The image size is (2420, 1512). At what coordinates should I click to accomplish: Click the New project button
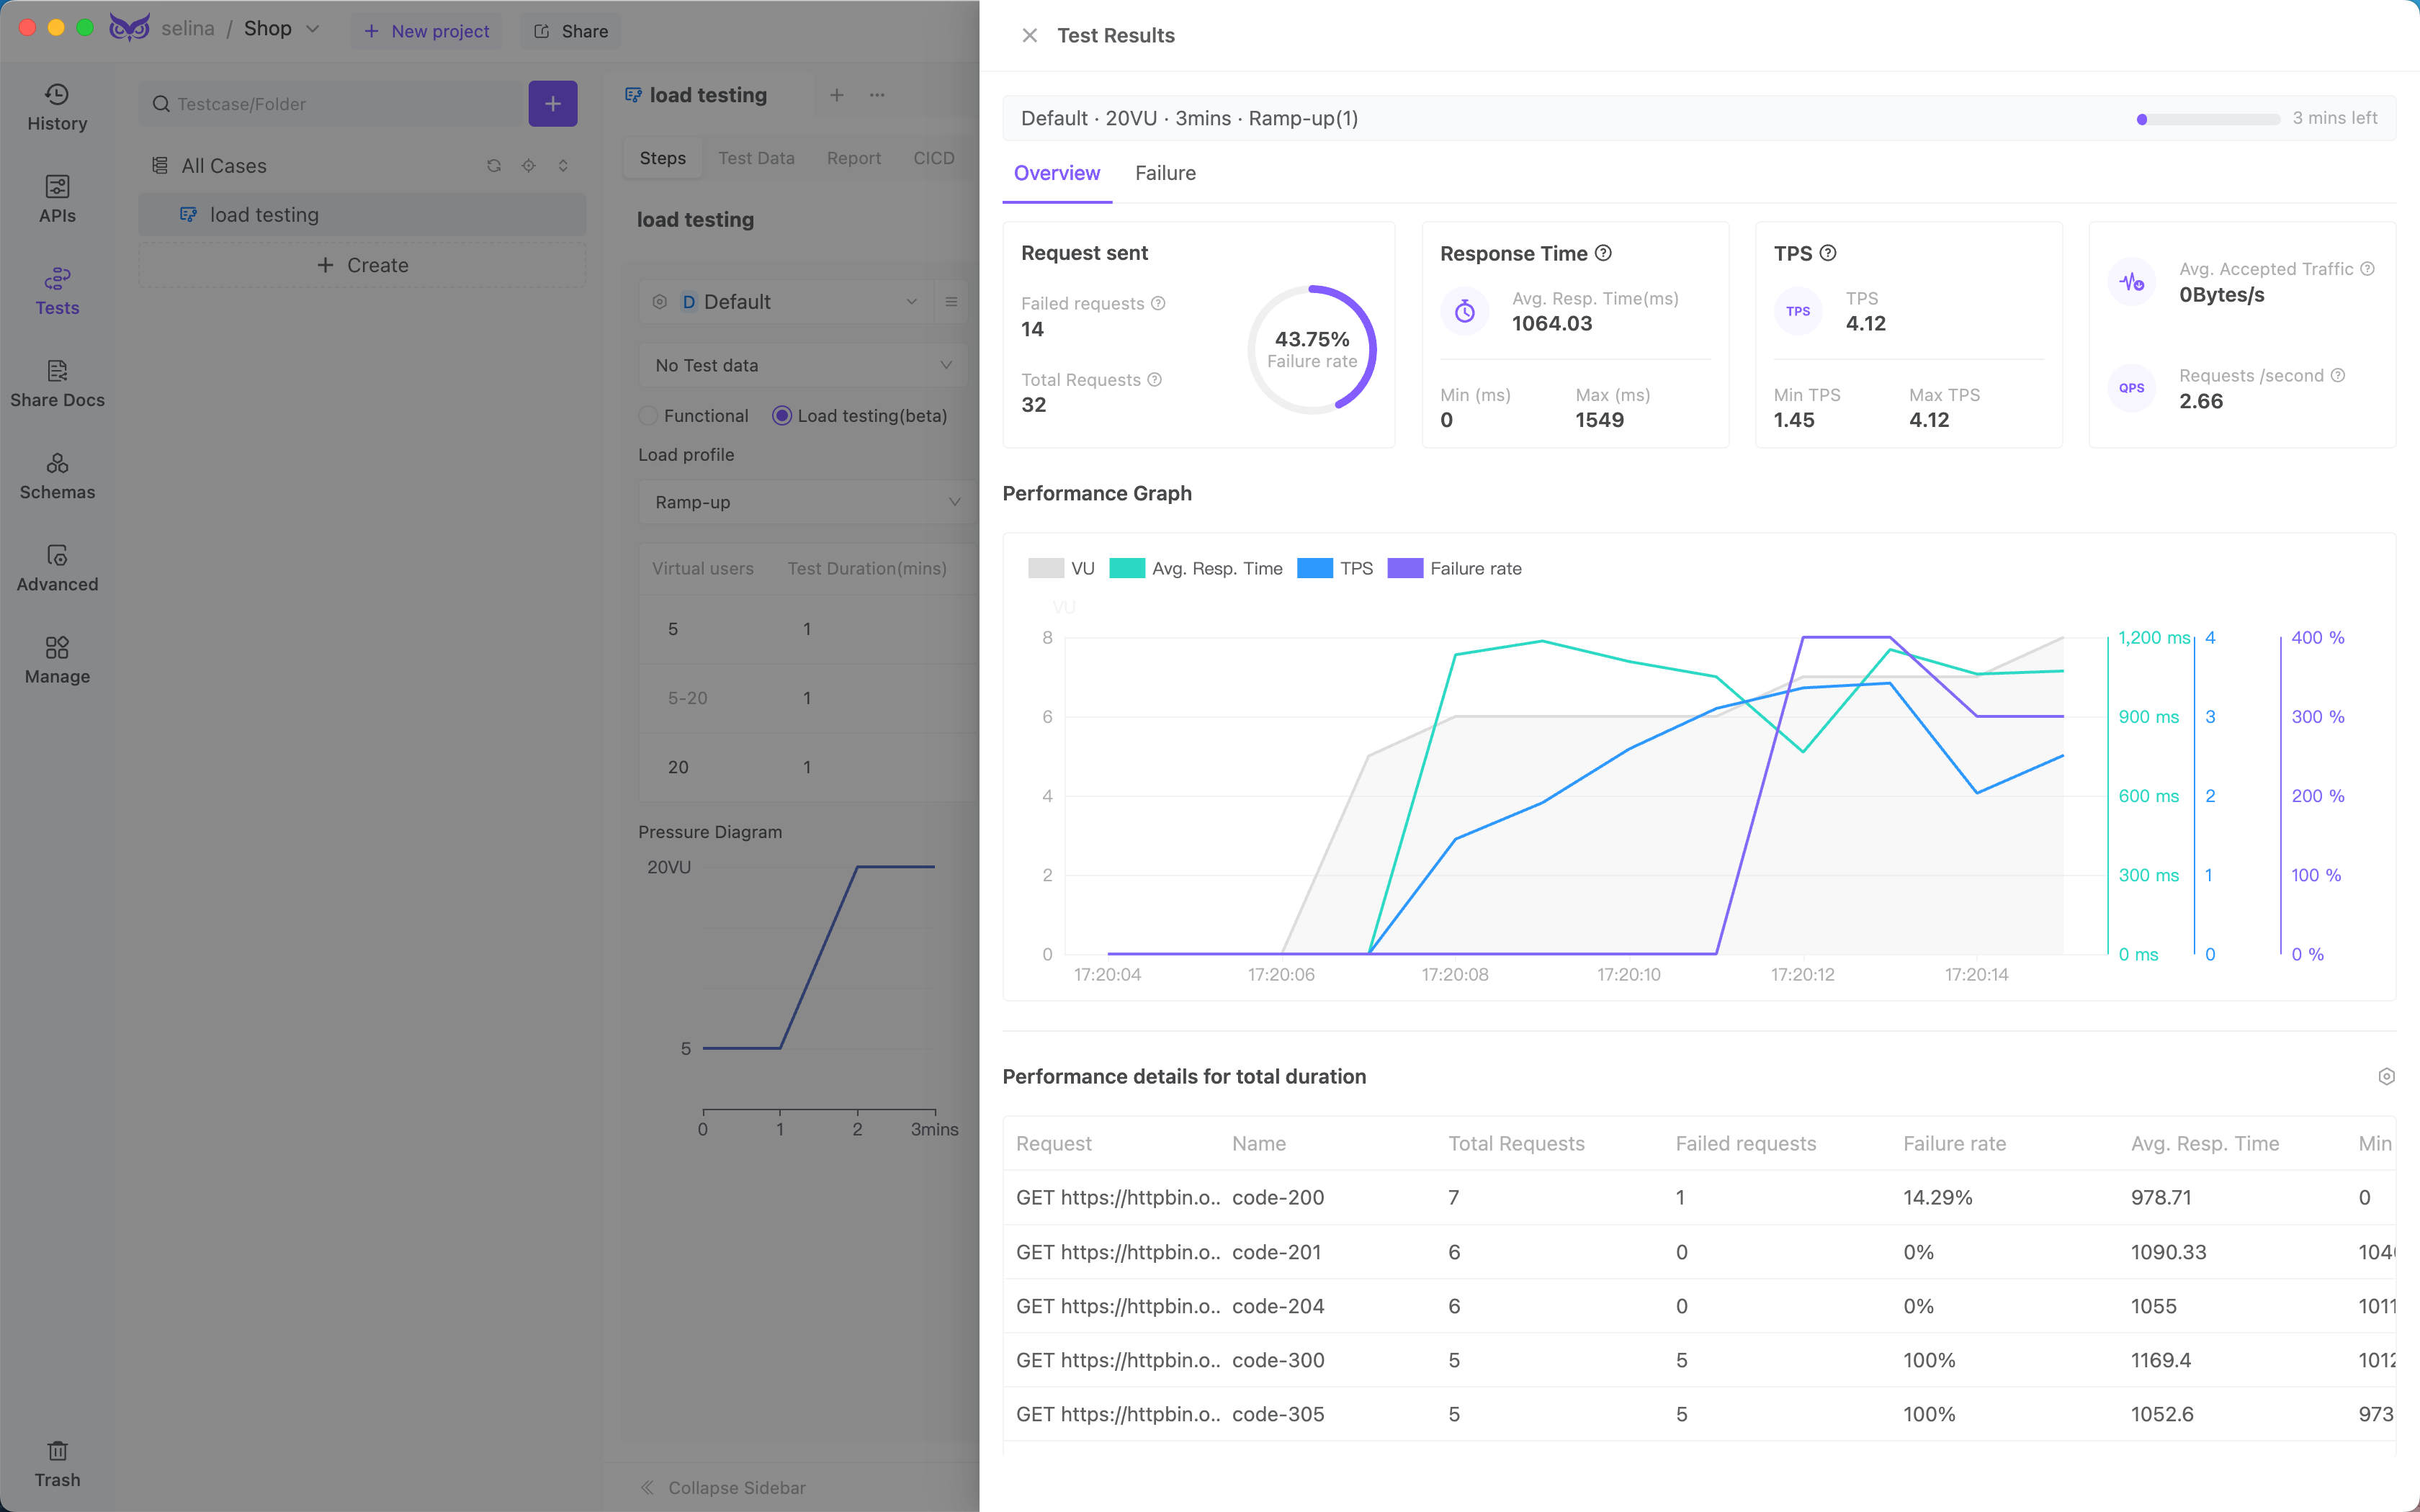tap(427, 31)
